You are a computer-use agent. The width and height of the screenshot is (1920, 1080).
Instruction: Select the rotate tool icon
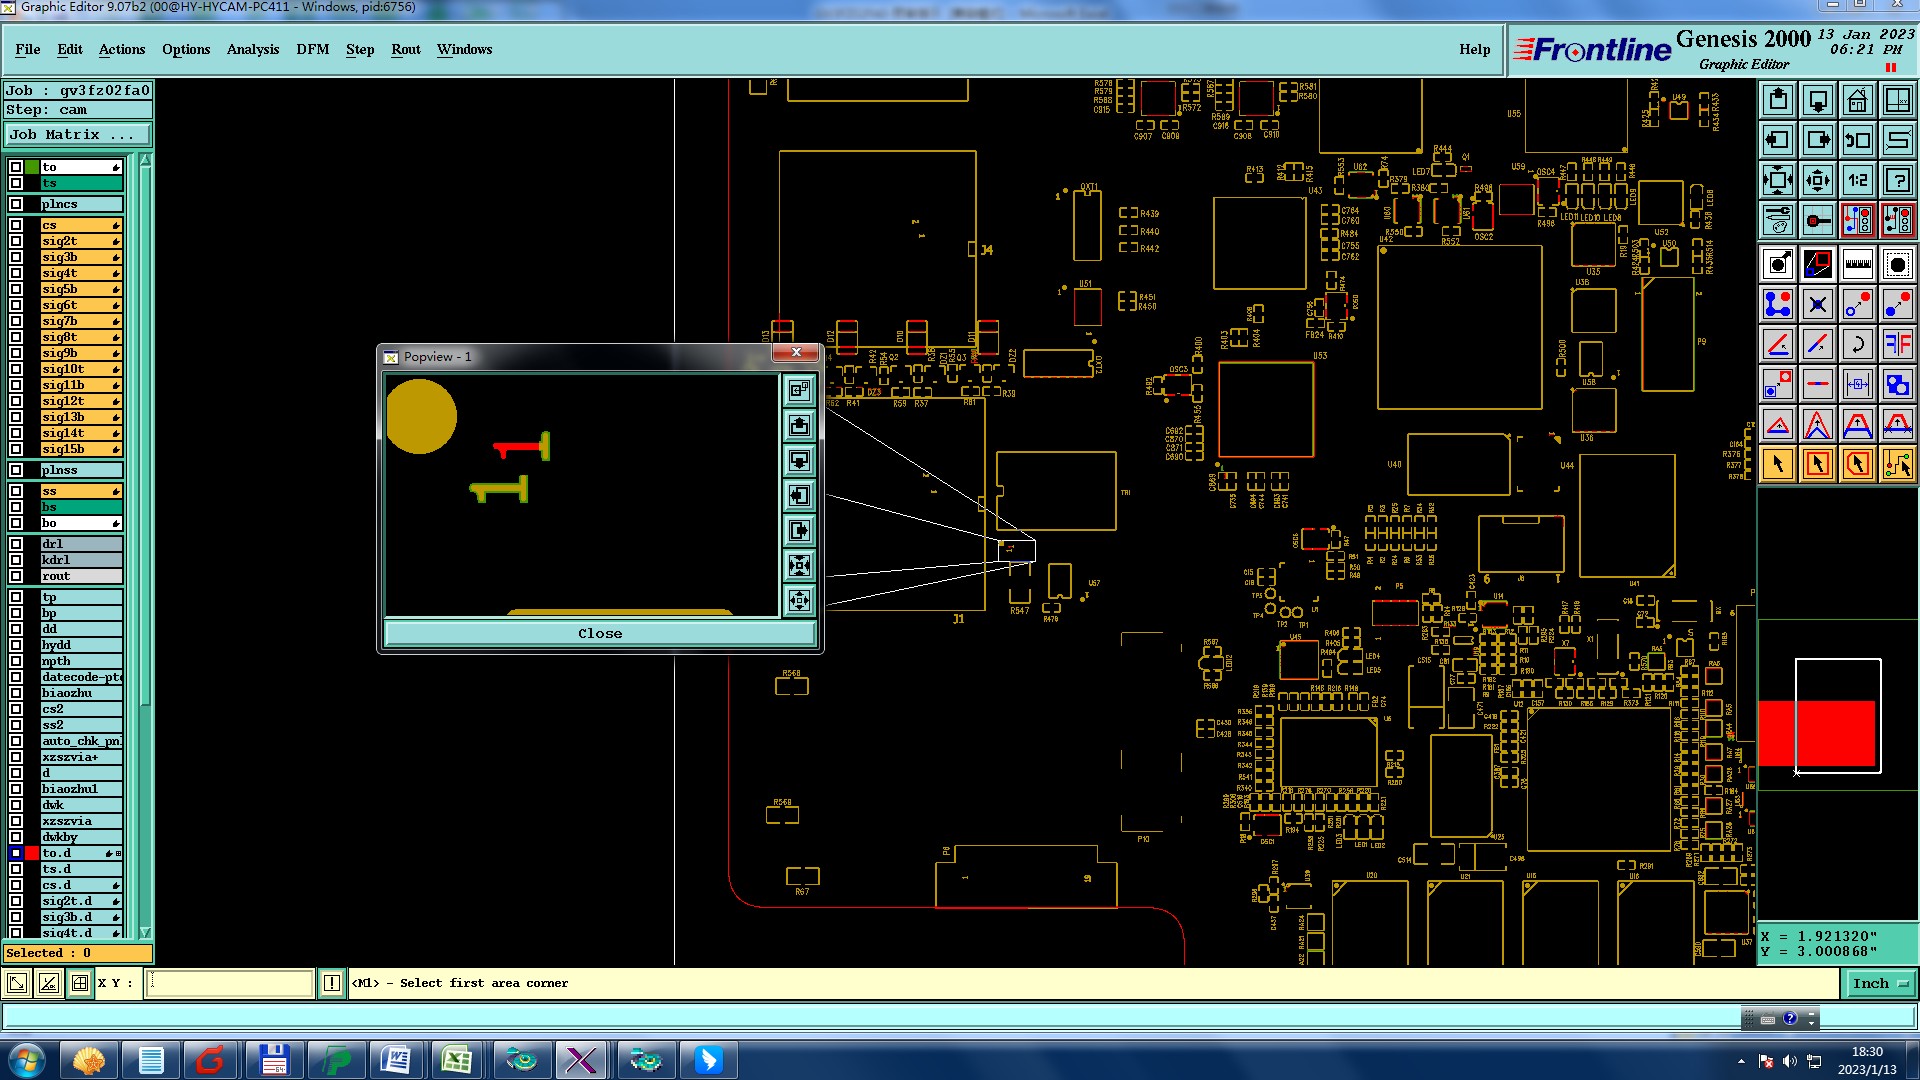1857,344
